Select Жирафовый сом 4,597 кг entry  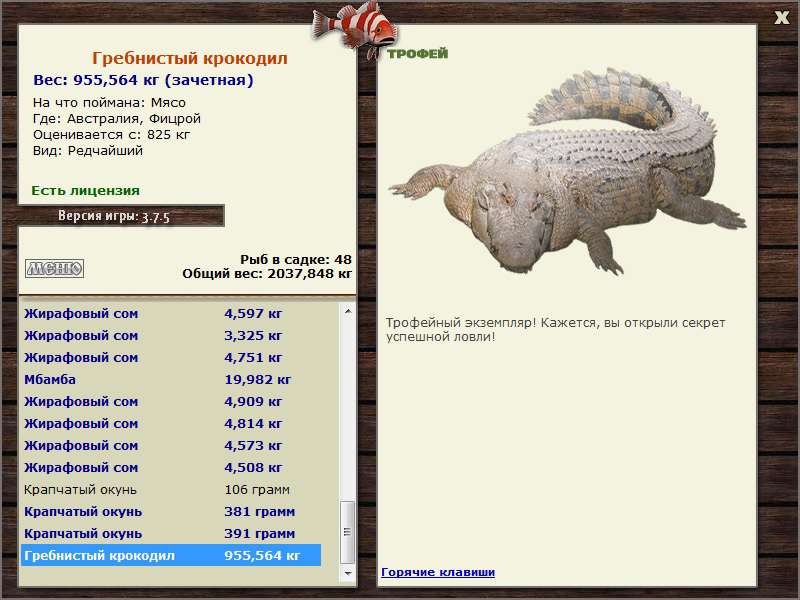[x=171, y=313]
